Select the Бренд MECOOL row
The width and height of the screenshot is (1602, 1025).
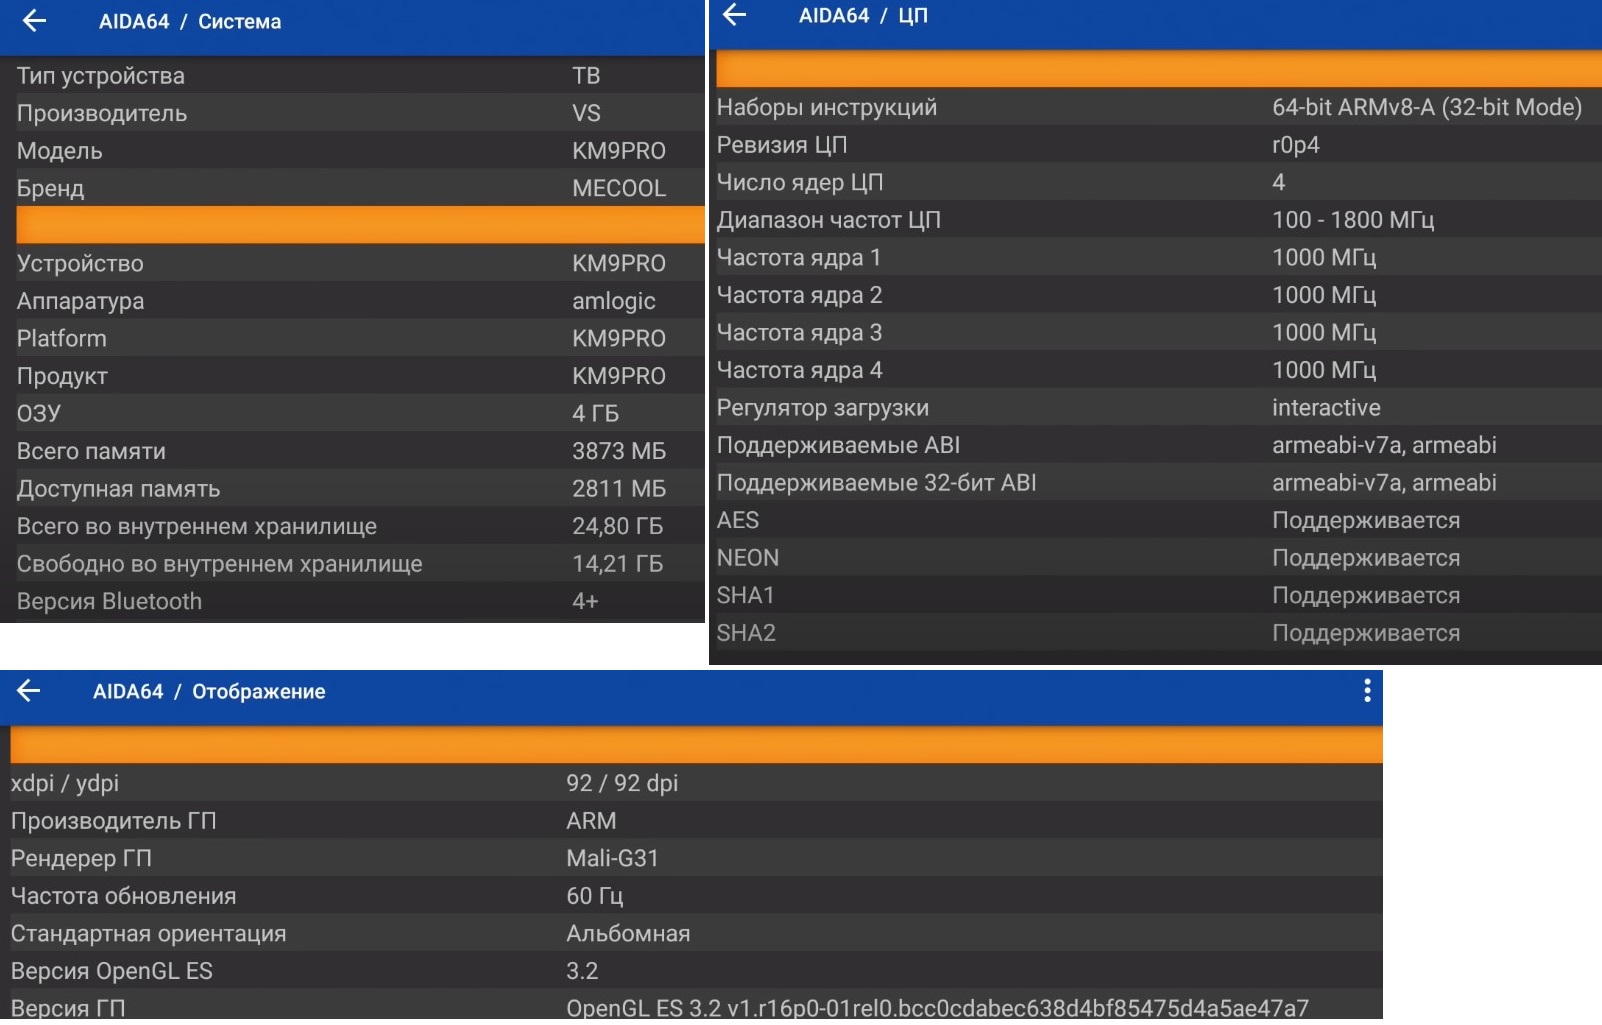[352, 188]
